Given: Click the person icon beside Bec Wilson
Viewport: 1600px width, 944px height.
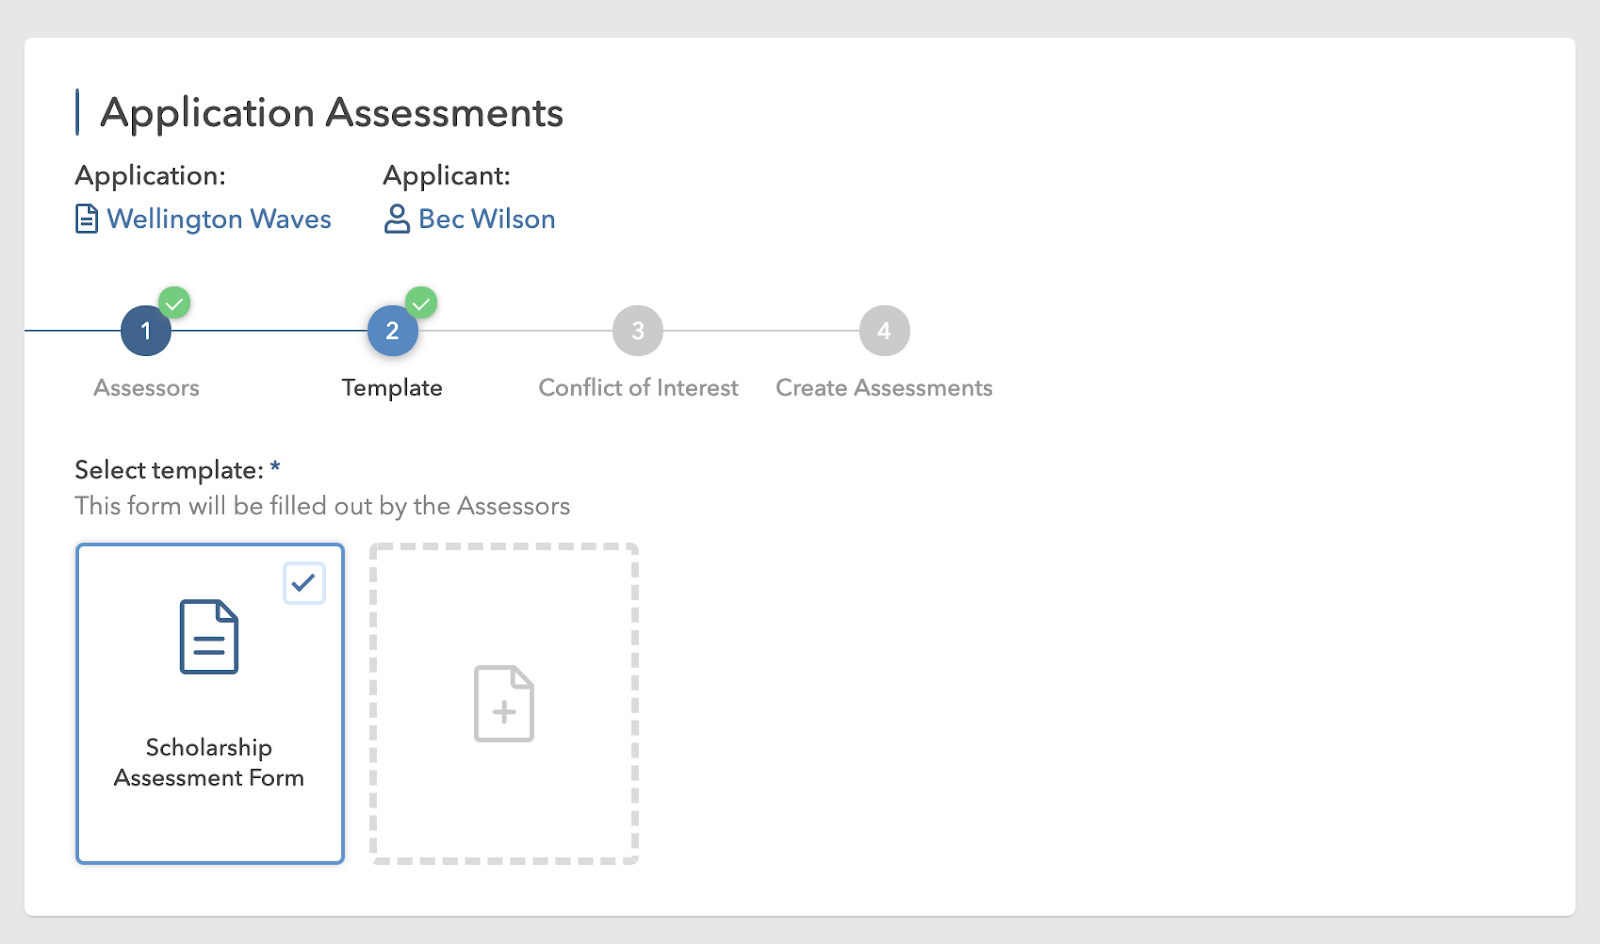Looking at the screenshot, I should (x=397, y=219).
